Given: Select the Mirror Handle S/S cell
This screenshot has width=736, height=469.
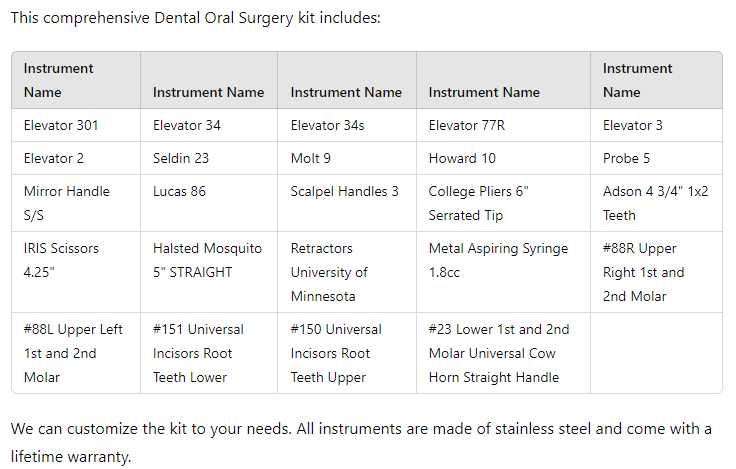Looking at the screenshot, I should pos(67,203).
